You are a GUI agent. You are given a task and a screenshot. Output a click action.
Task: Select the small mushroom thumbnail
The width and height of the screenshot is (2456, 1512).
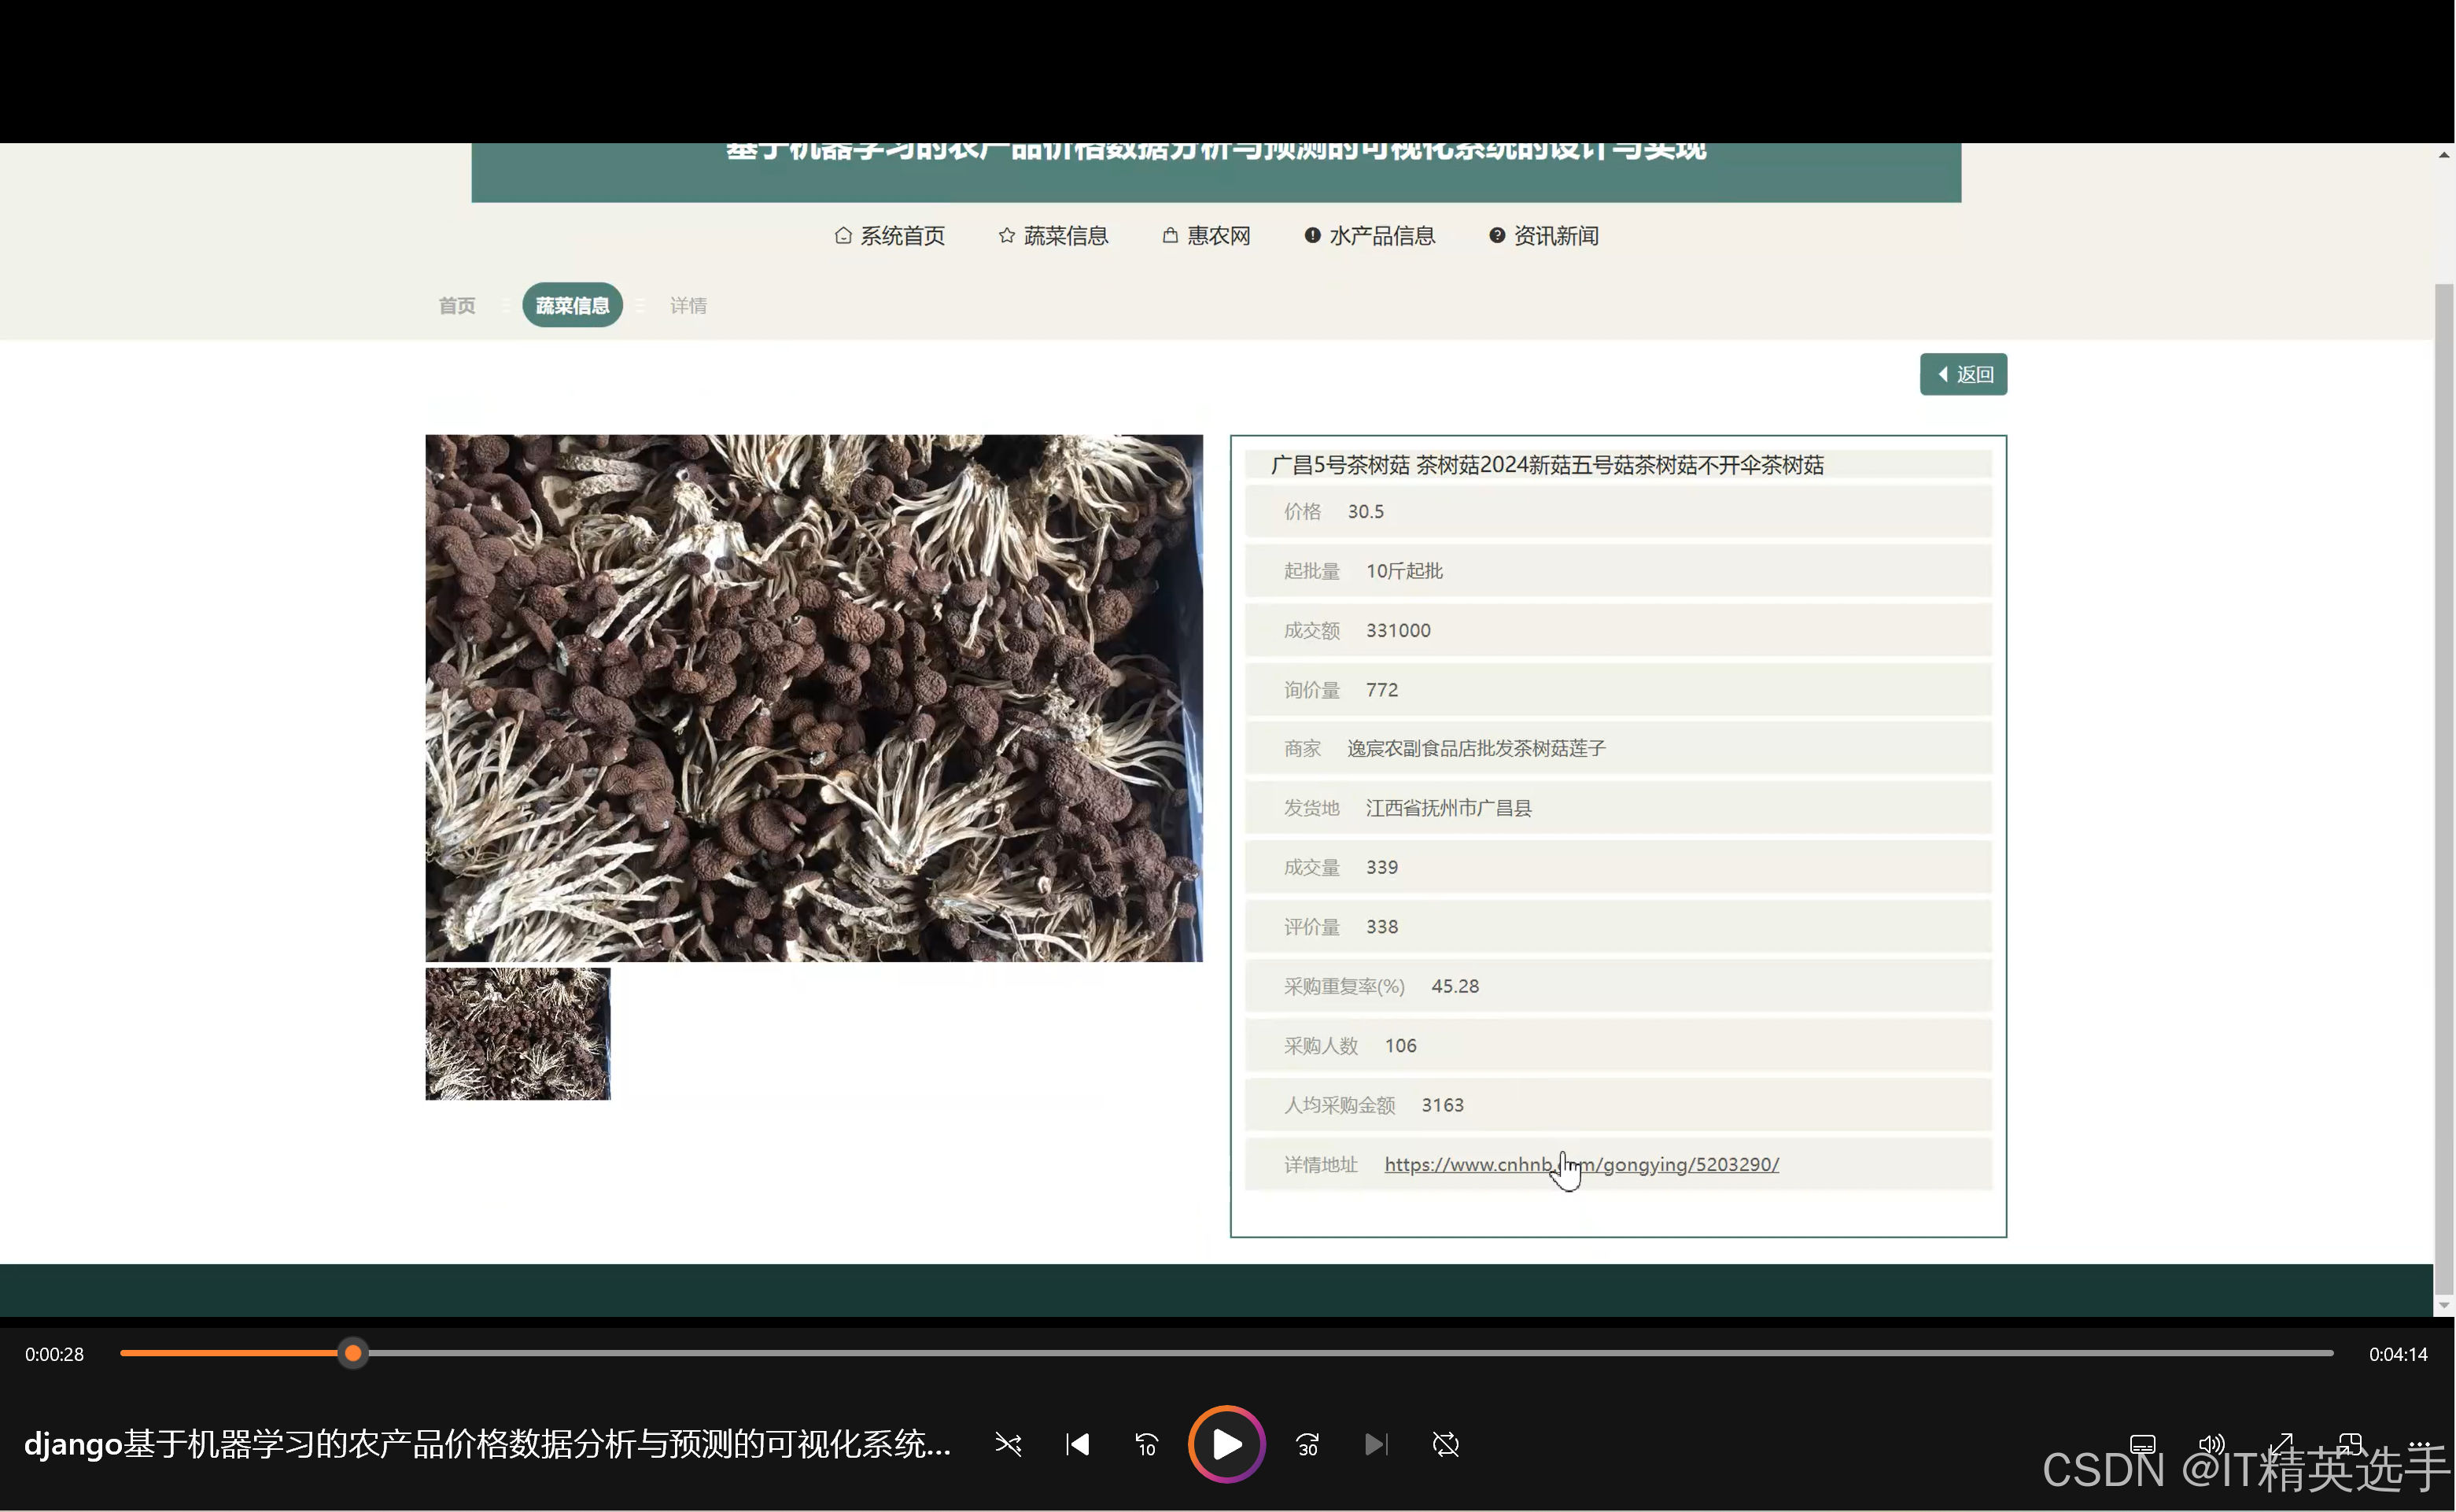(x=517, y=1034)
